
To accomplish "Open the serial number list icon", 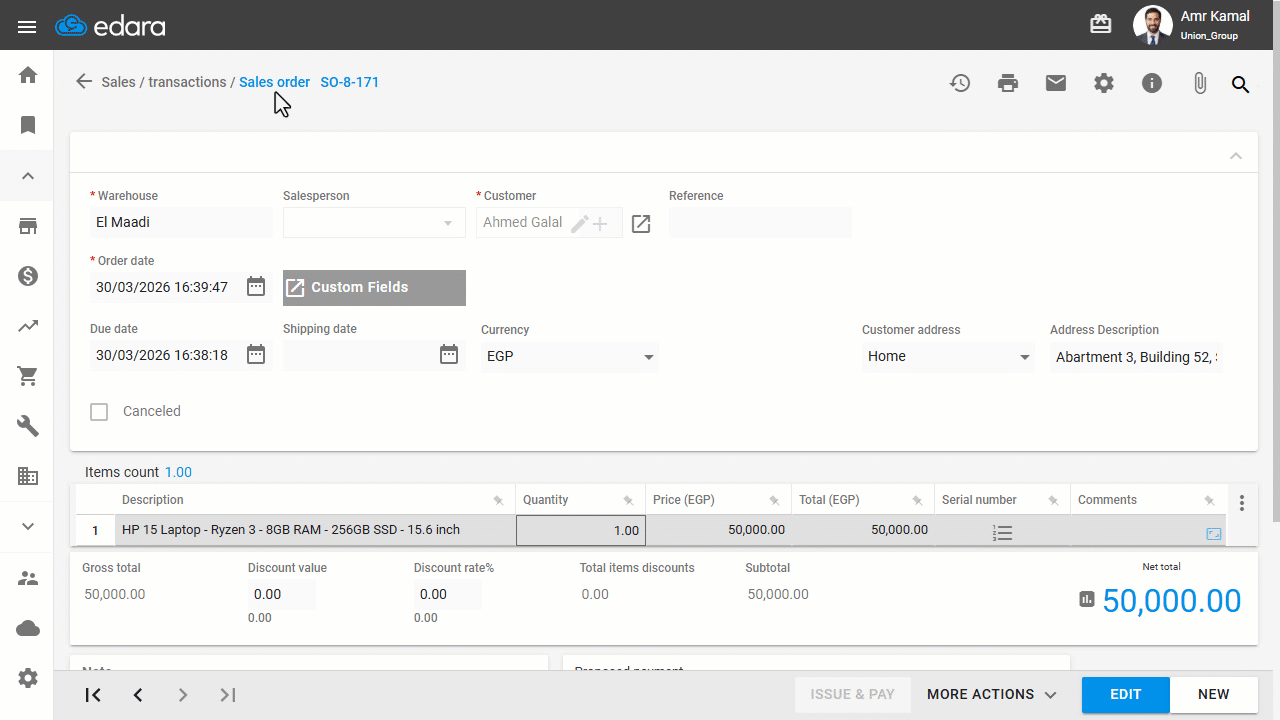I will click(x=1003, y=533).
